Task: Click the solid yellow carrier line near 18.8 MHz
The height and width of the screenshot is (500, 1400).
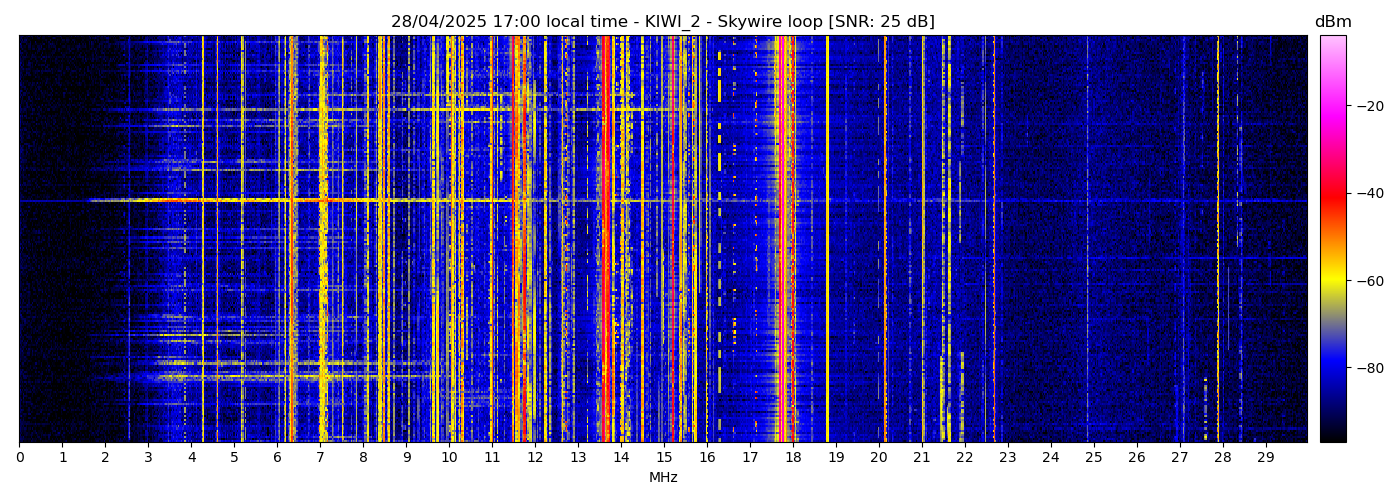Action: (827, 240)
